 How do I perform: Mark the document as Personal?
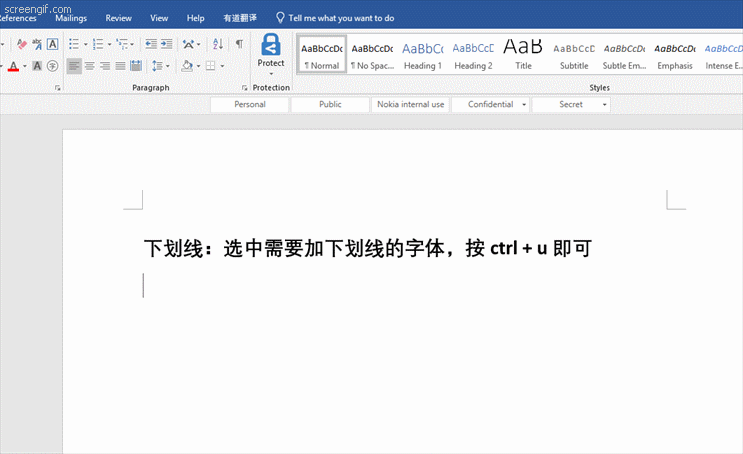click(250, 105)
